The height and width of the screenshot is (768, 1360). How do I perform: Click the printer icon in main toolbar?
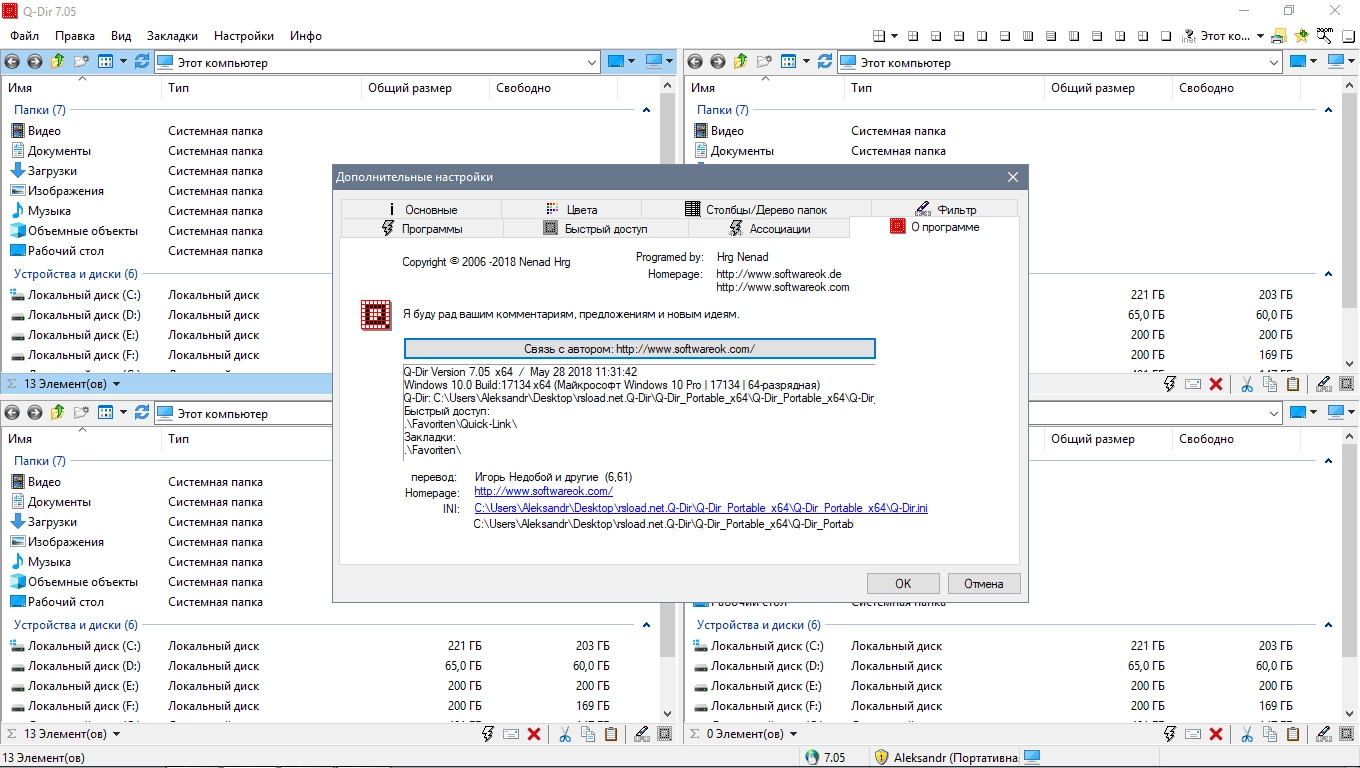click(x=1279, y=36)
